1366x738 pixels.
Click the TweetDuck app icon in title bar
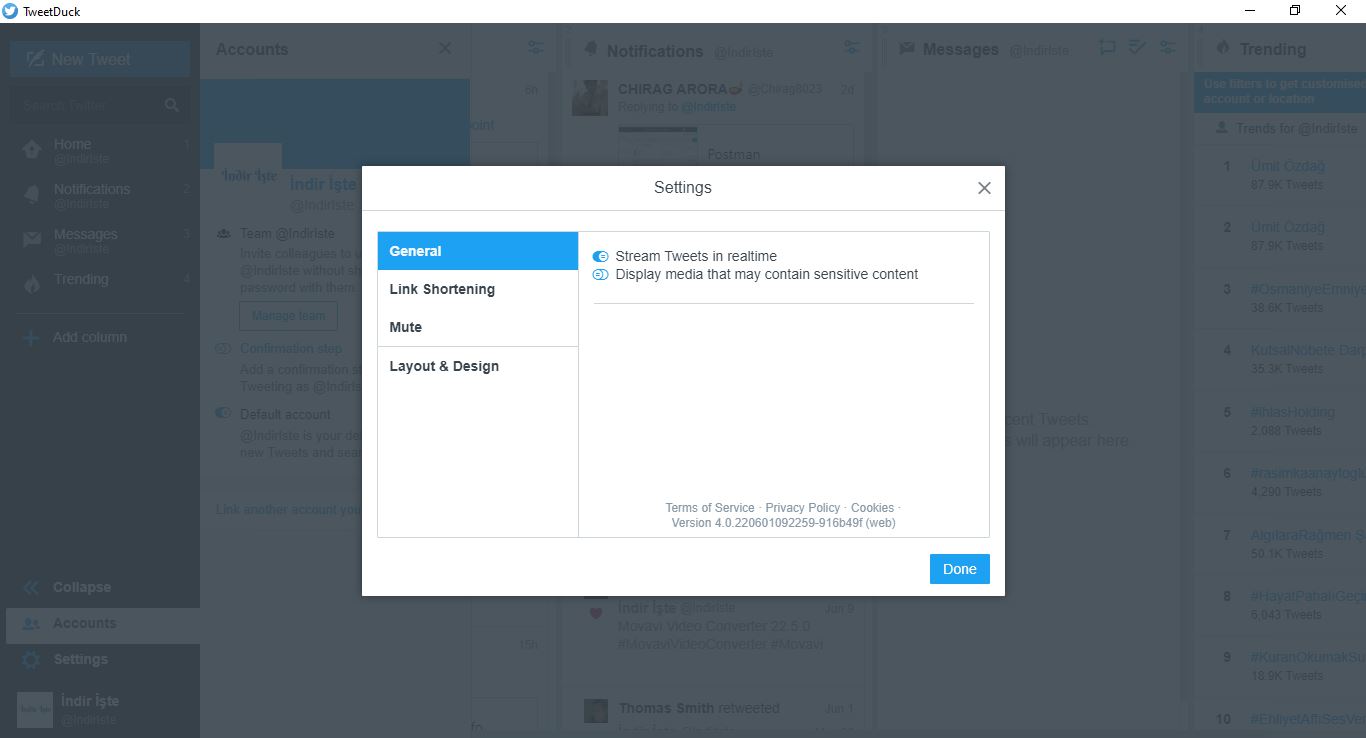pos(10,11)
